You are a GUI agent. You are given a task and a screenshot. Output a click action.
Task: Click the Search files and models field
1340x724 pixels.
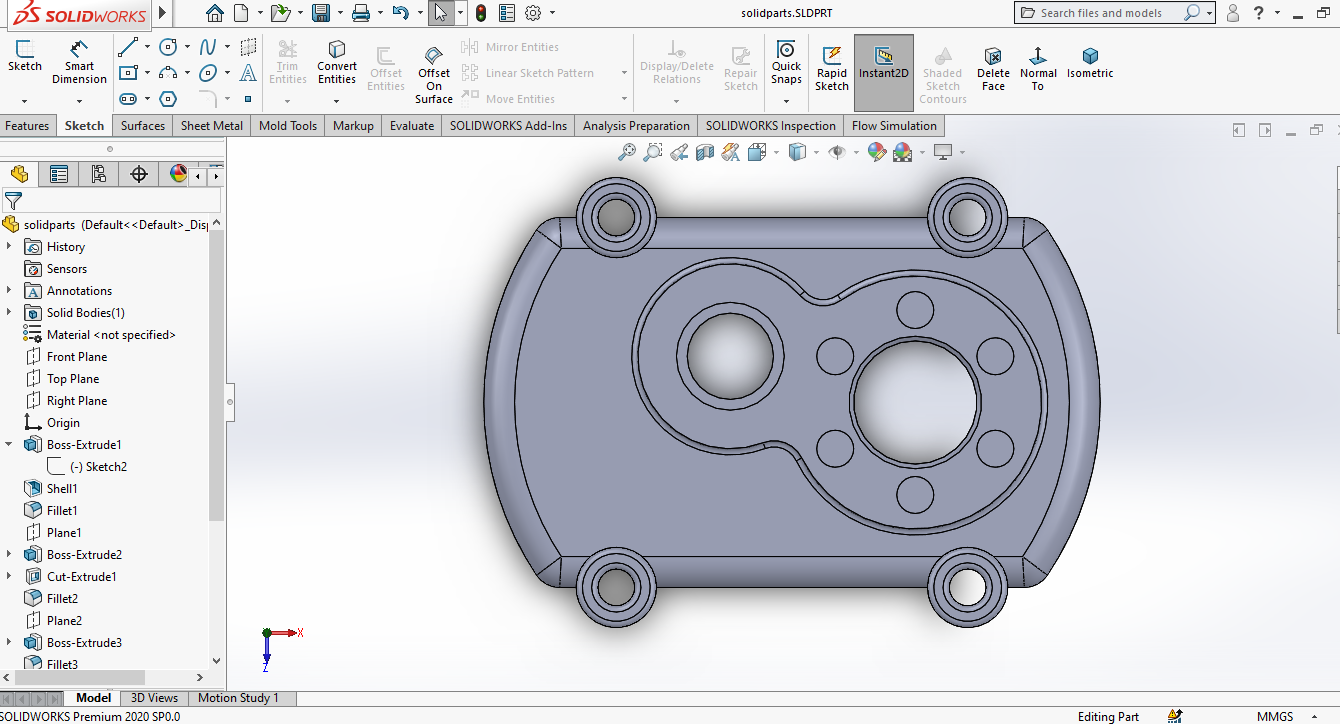(x=1100, y=13)
